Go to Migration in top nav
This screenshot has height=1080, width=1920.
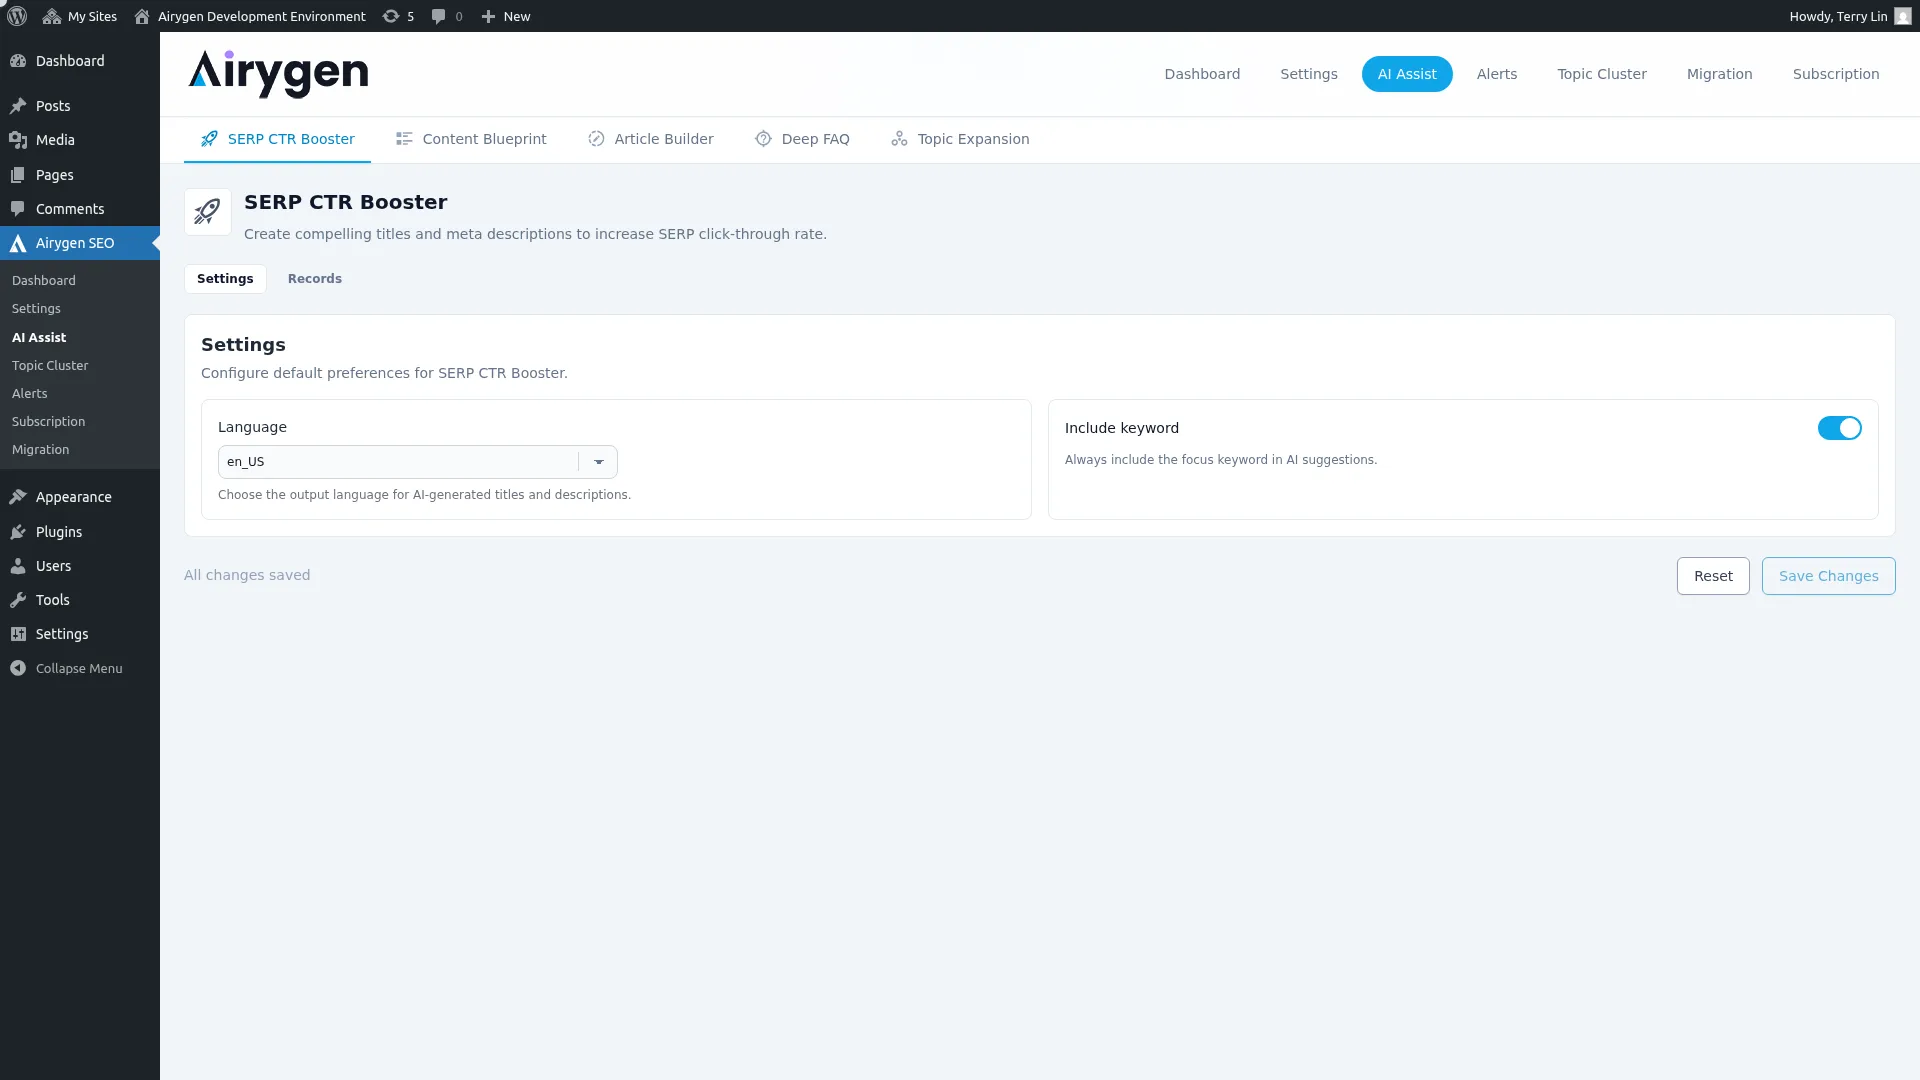click(1719, 74)
